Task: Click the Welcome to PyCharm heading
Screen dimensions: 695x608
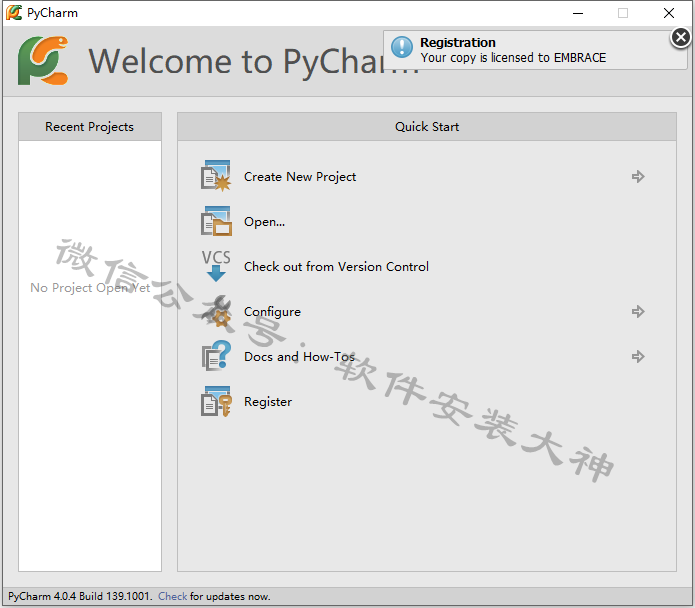Action: [253, 62]
